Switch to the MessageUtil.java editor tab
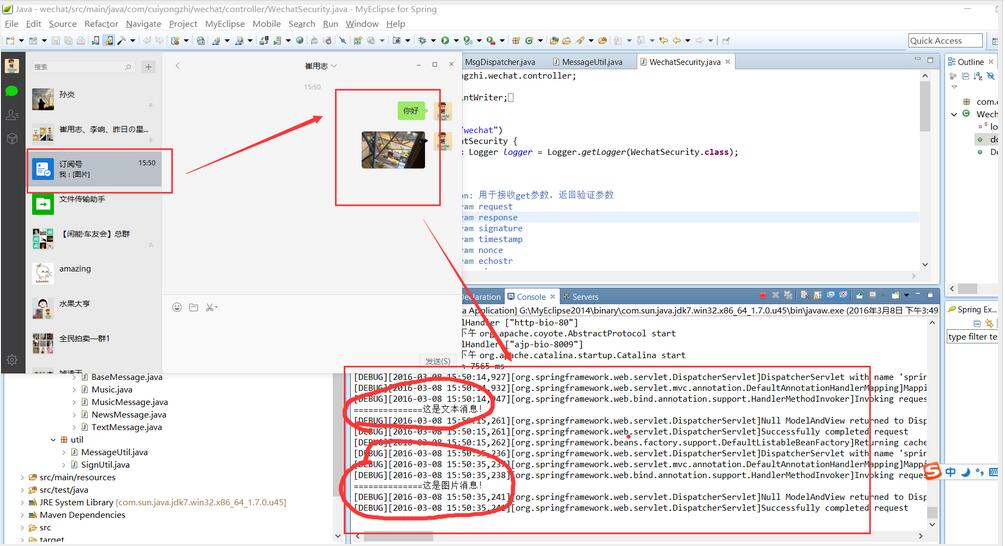The width and height of the screenshot is (1005, 546). [586, 62]
